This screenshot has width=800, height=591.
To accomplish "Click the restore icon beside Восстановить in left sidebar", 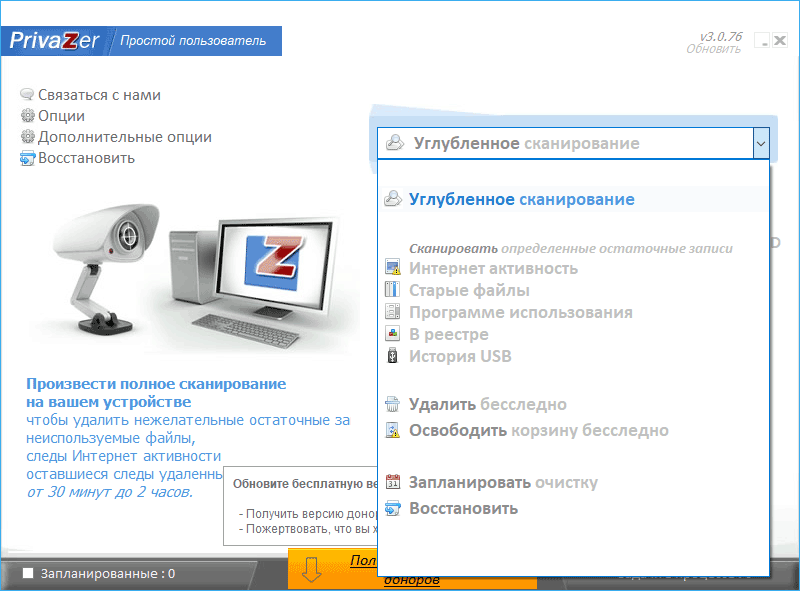I will click(x=28, y=158).
